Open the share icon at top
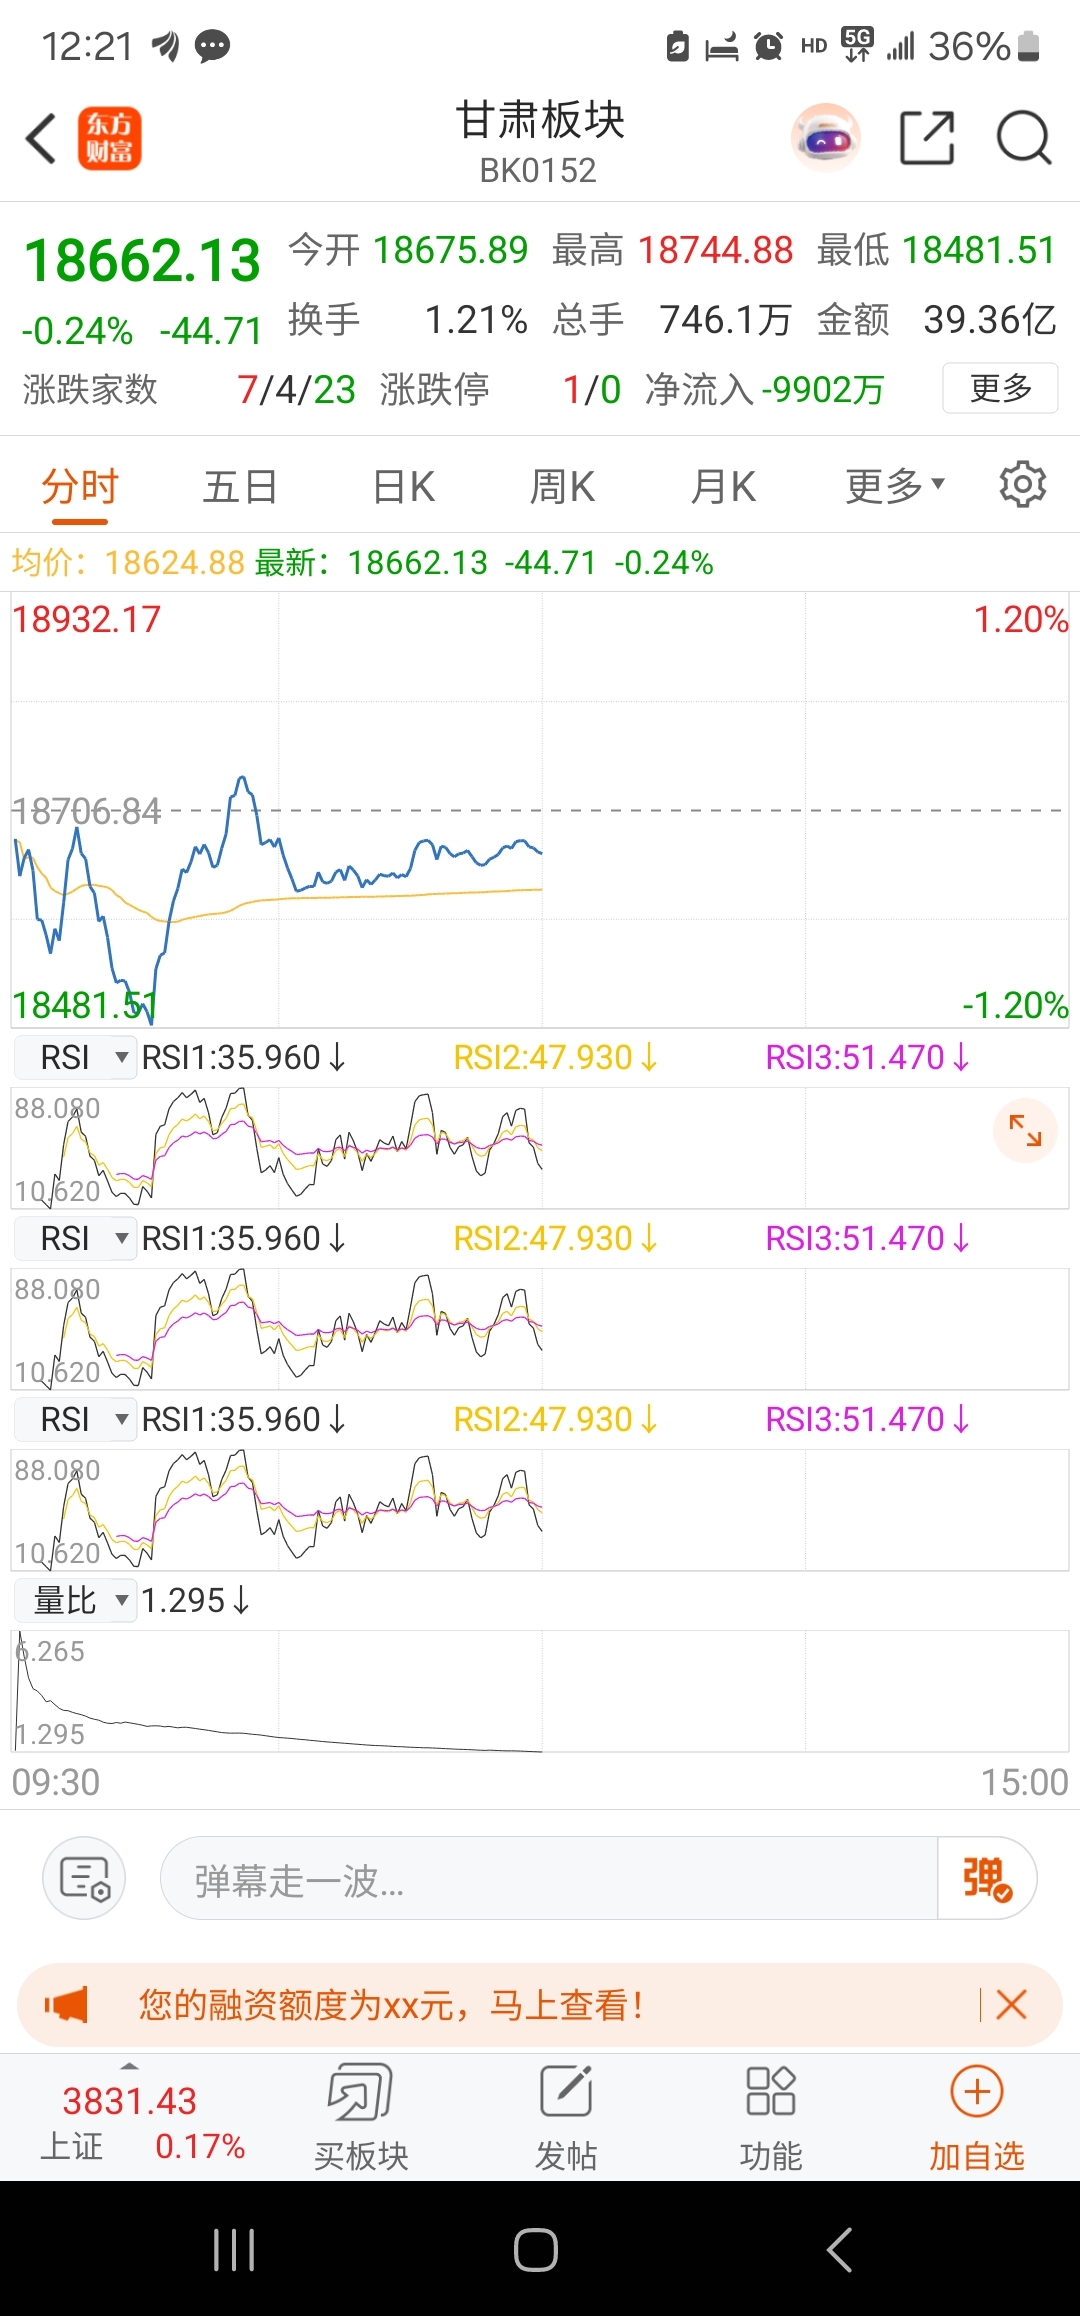The width and height of the screenshot is (1080, 2316). (x=927, y=138)
